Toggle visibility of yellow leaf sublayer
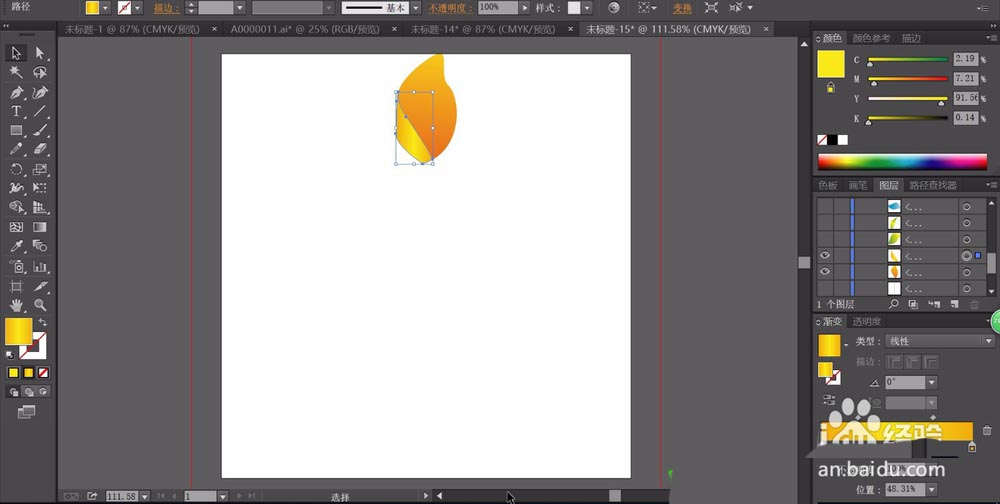 tap(825, 255)
